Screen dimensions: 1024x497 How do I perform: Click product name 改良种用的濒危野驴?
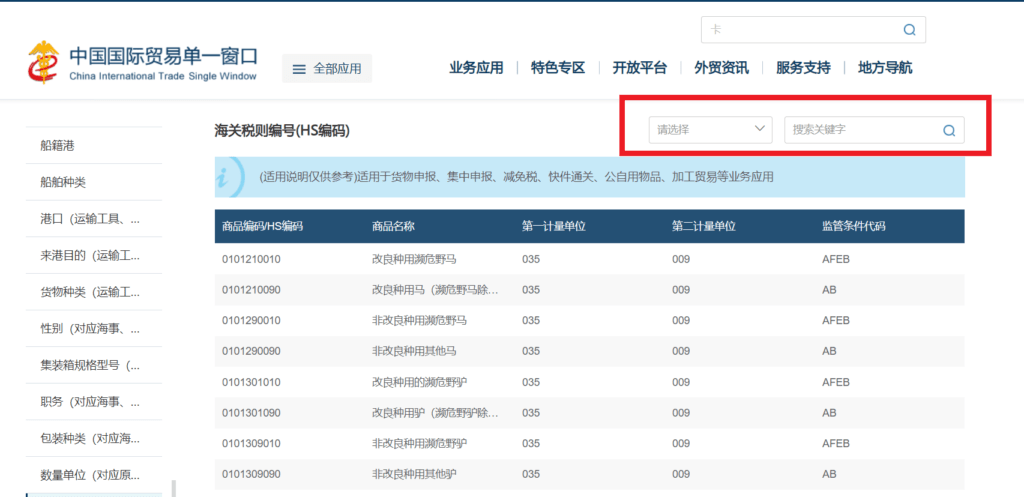pyautogui.click(x=419, y=382)
